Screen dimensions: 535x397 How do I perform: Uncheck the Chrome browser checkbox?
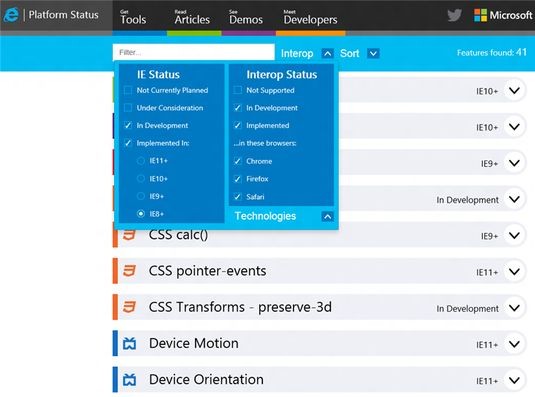[237, 161]
